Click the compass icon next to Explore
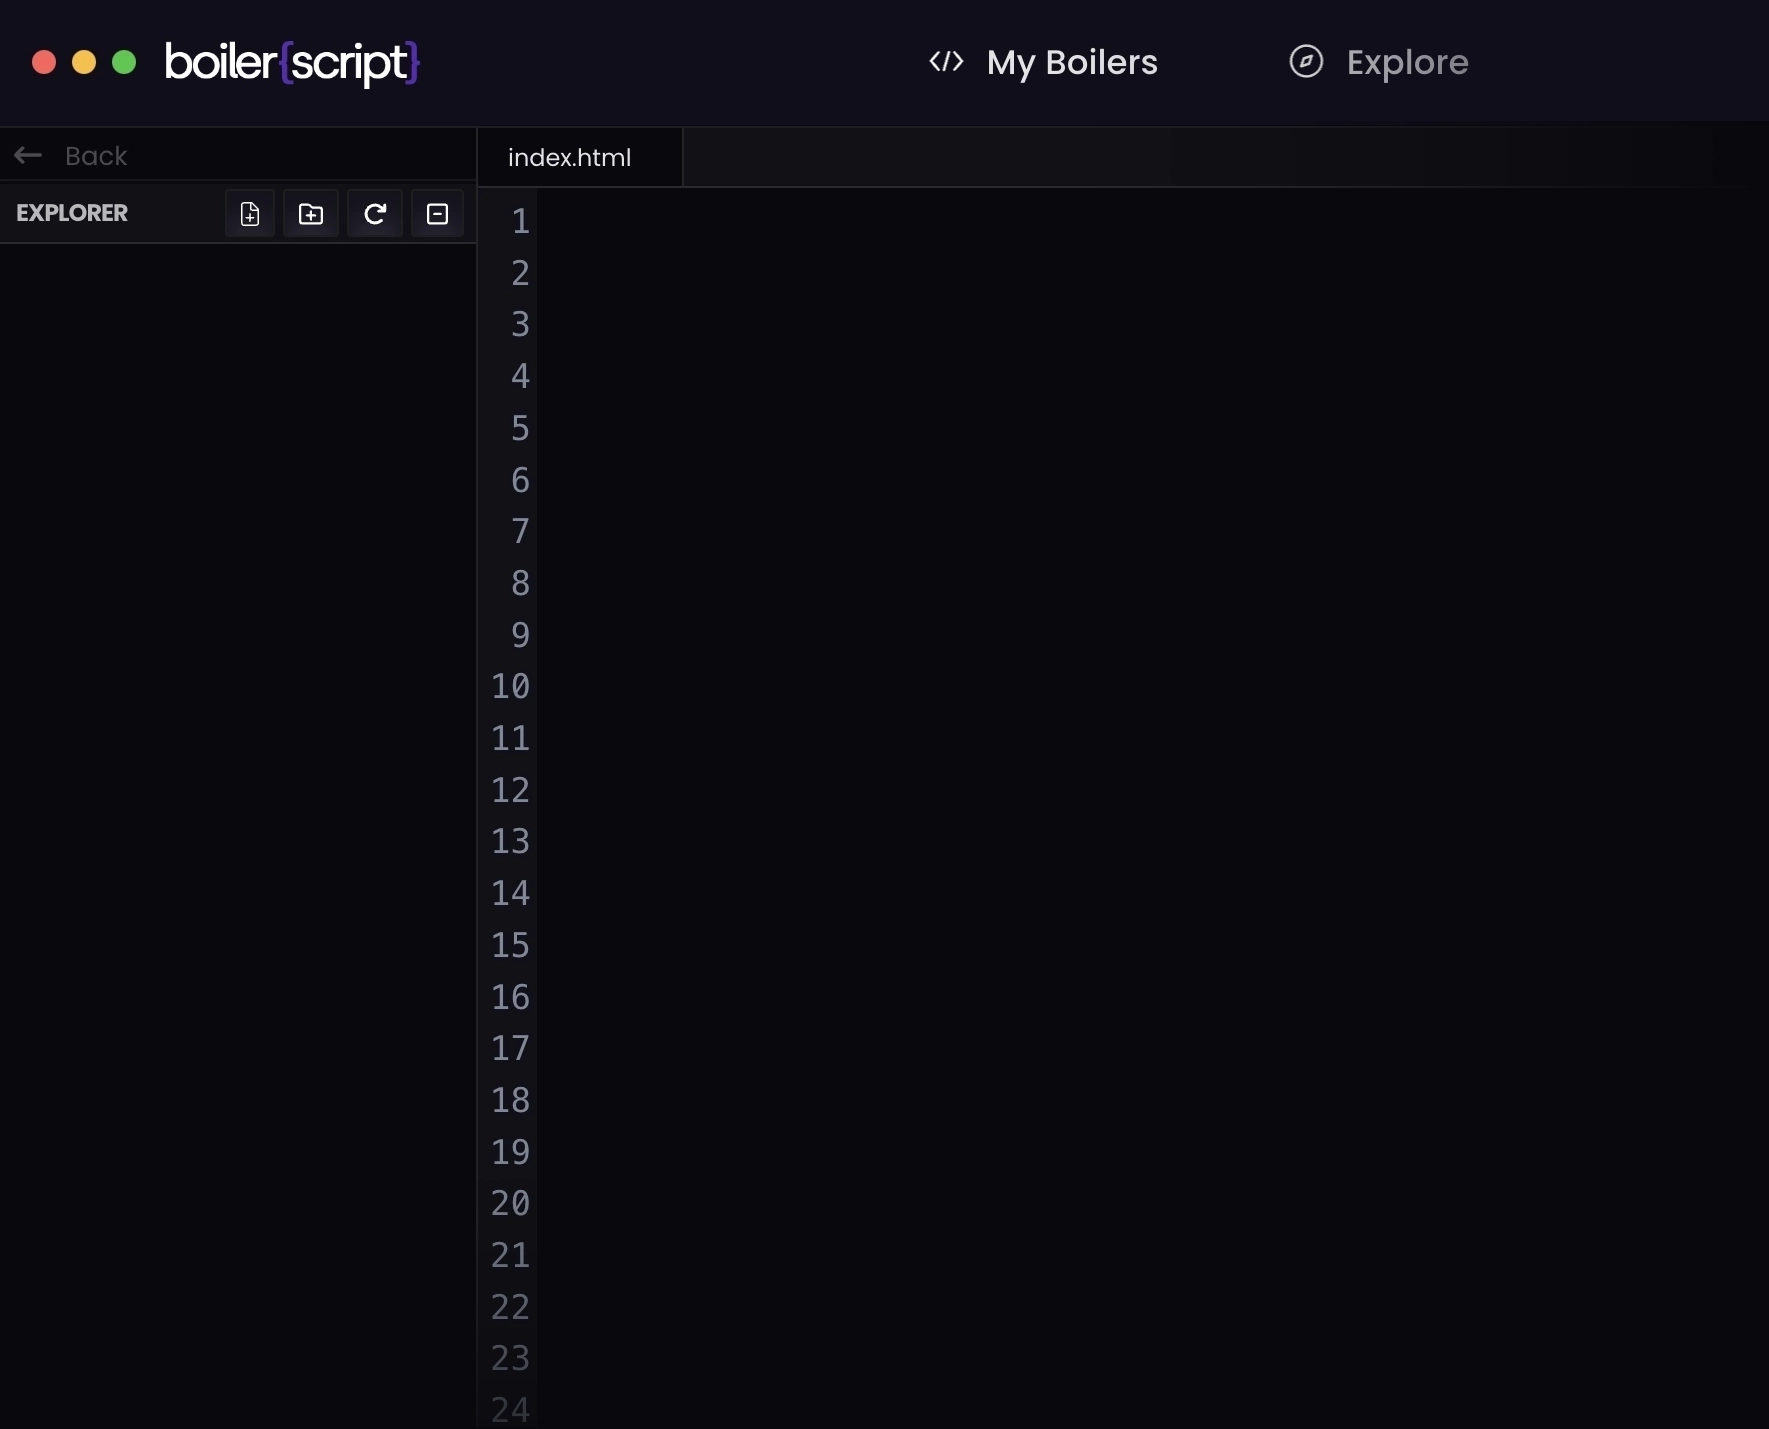Viewport: 1769px width, 1429px height. 1306,62
